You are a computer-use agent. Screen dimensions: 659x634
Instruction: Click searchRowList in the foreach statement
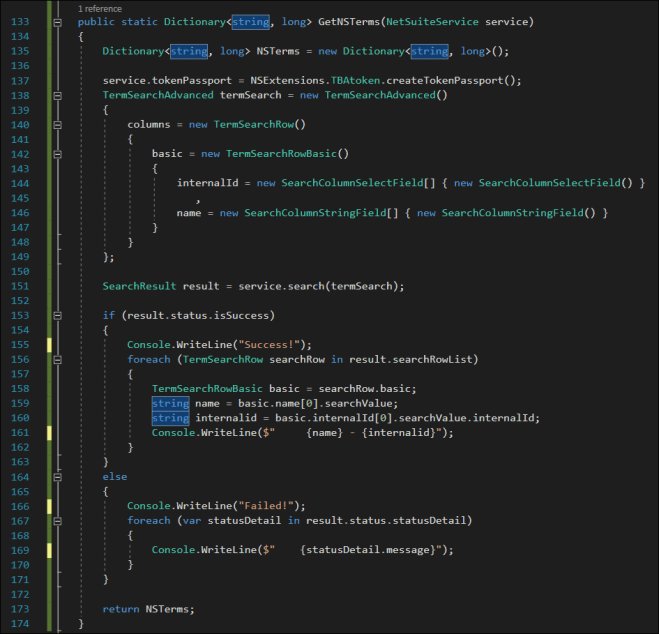click(x=432, y=360)
